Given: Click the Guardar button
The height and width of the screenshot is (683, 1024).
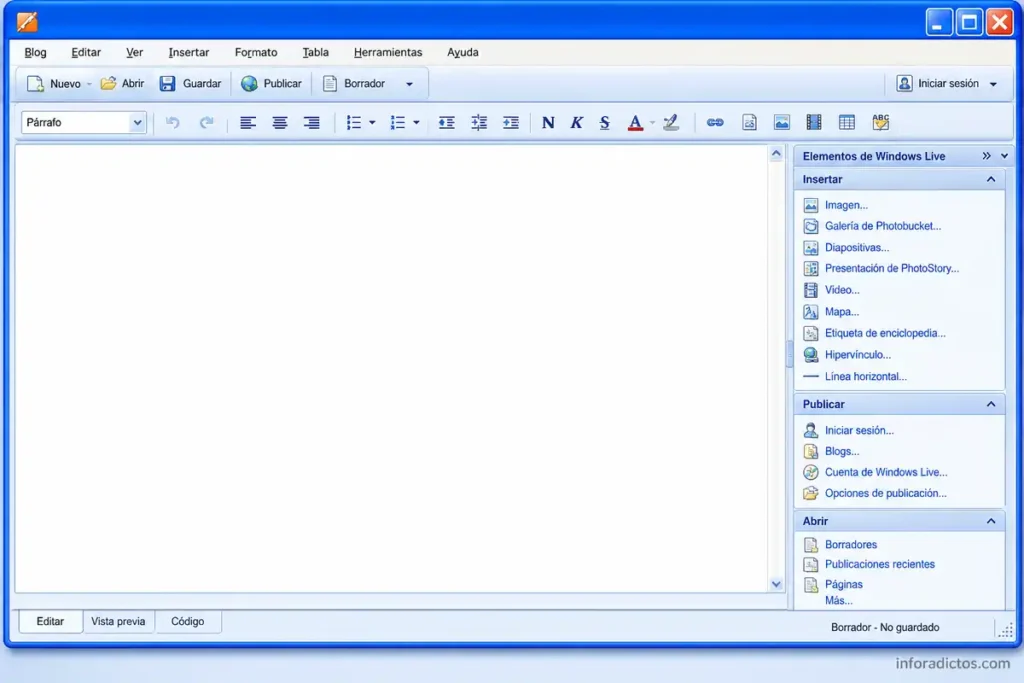Looking at the screenshot, I should pyautogui.click(x=191, y=84).
